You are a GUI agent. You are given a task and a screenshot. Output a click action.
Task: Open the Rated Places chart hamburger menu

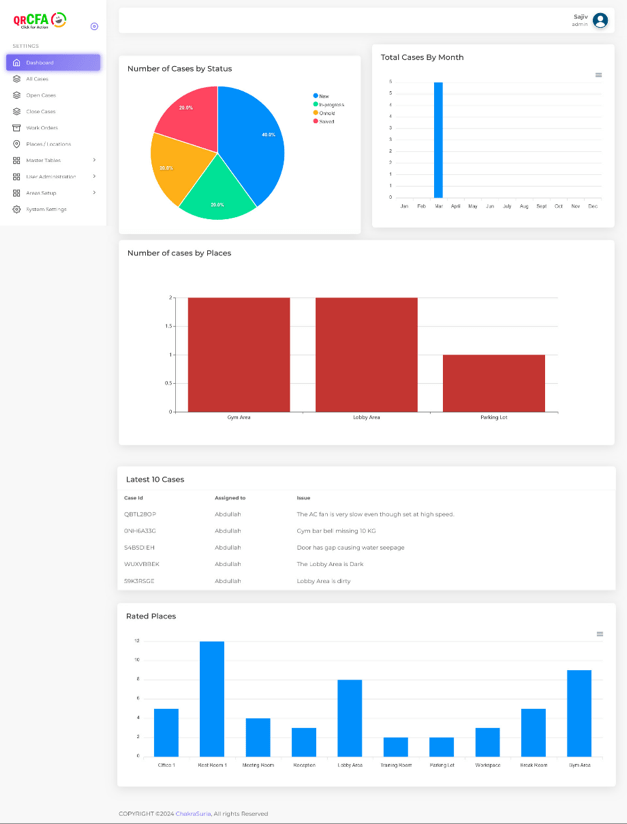[600, 634]
